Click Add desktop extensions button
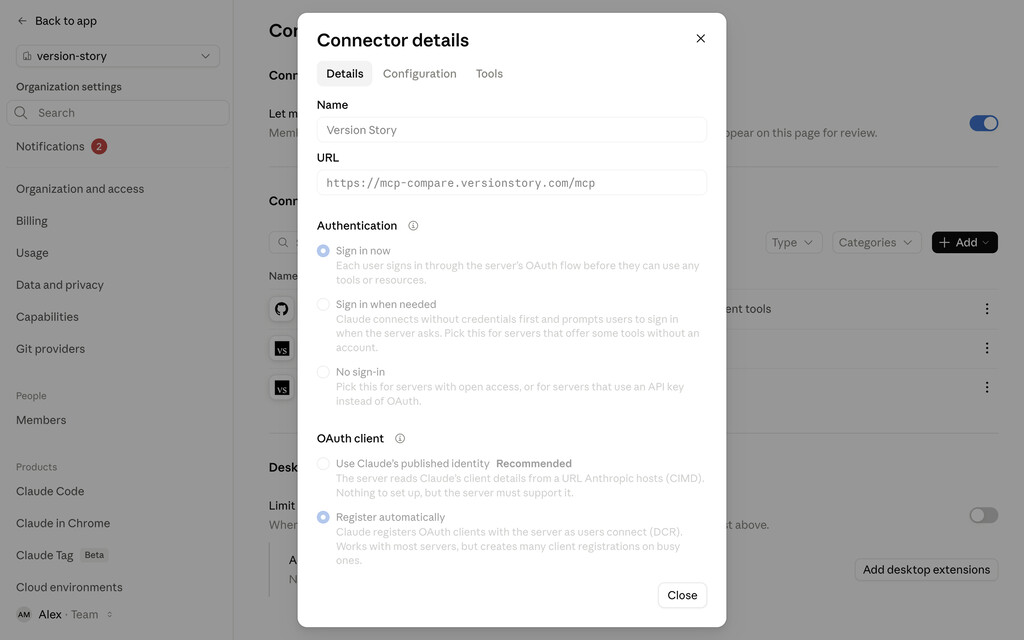Image resolution: width=1024 pixels, height=640 pixels. point(926,569)
